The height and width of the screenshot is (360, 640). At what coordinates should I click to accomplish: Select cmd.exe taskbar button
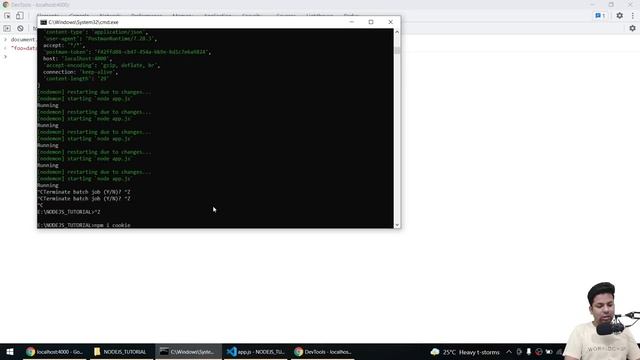(188, 351)
